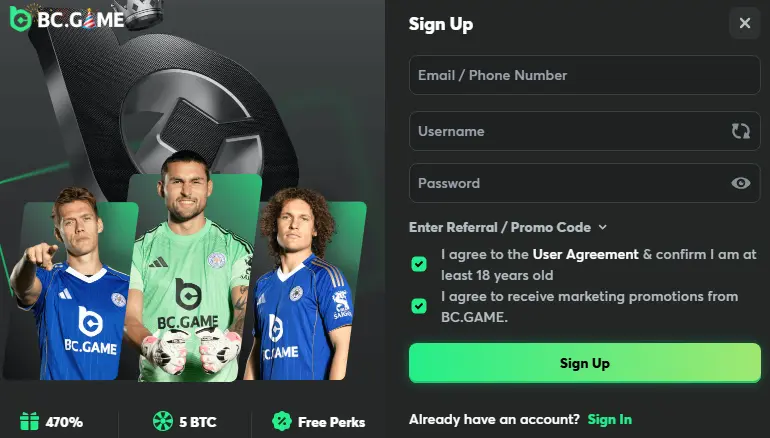Click the green Sign Up button

[584, 363]
